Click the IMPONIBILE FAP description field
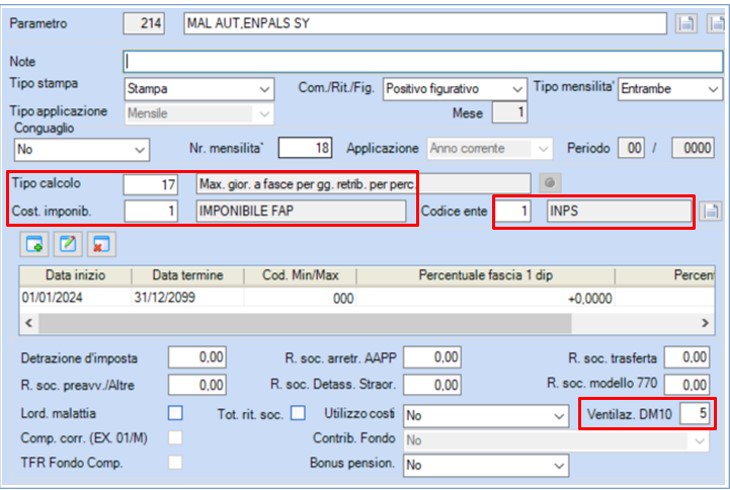Screen dimensions: 730x490 [x=301, y=211]
